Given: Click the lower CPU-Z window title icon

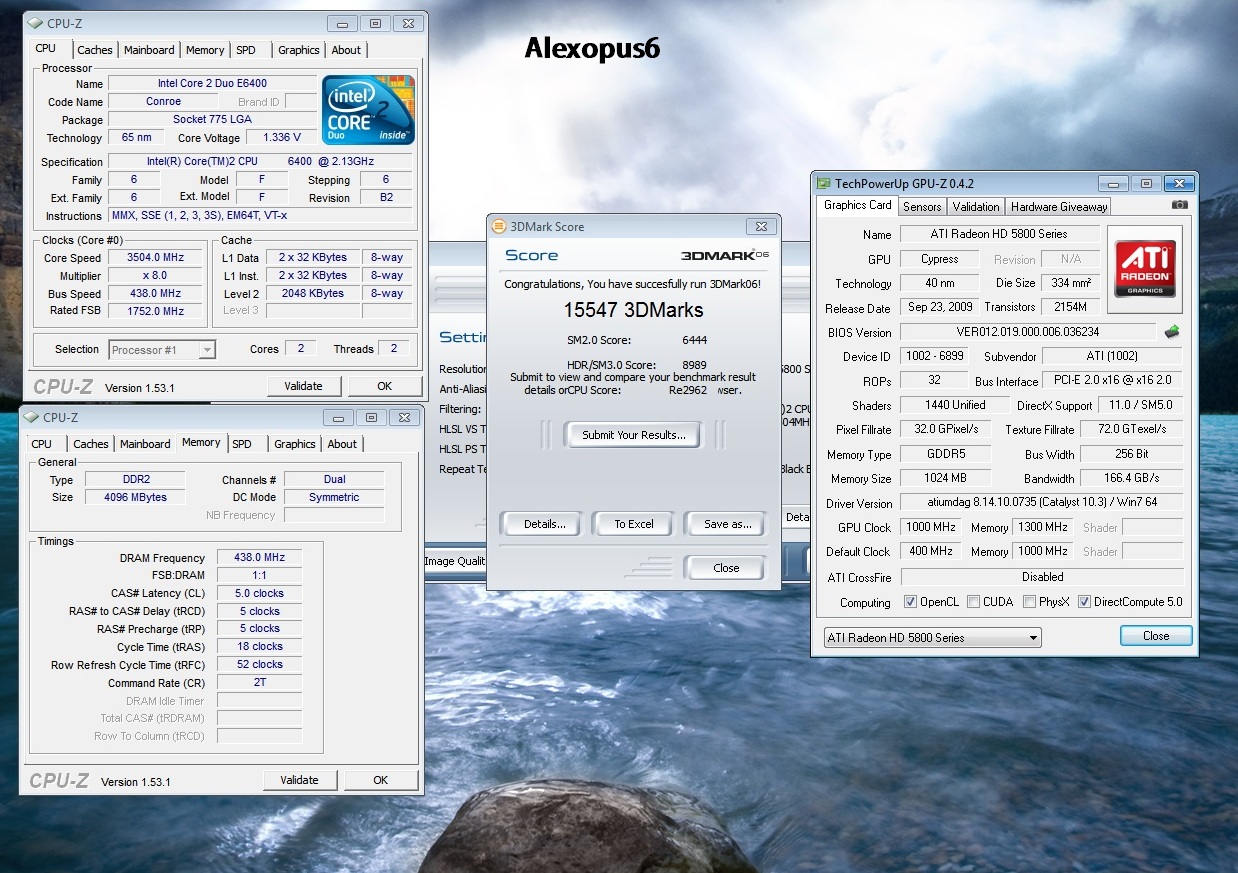Looking at the screenshot, I should click(x=31, y=417).
